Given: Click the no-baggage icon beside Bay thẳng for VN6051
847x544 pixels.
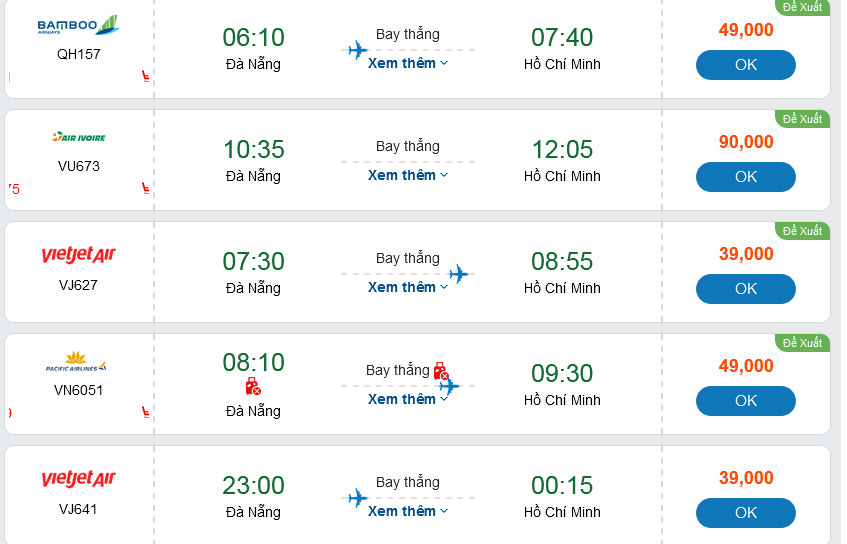Looking at the screenshot, I should 440,371.
